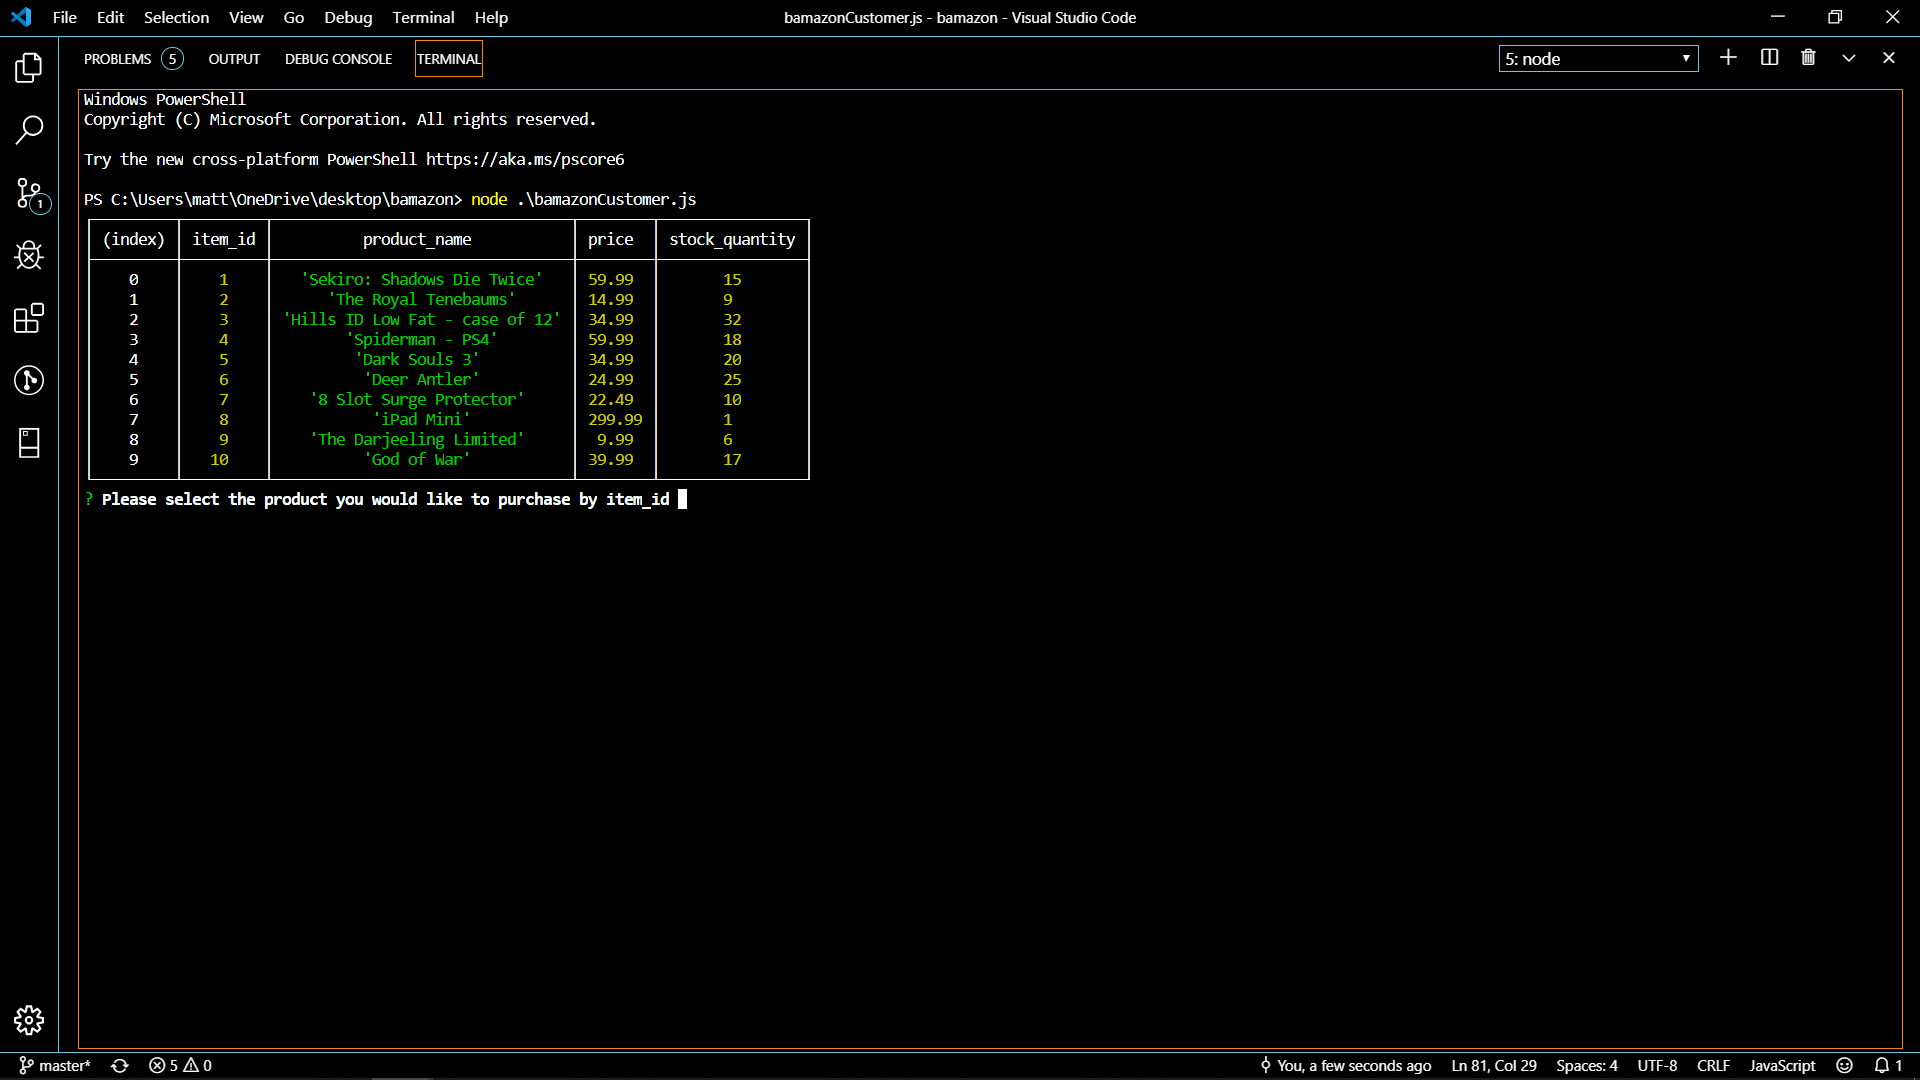Click the Ln 81, Col 29 indicator
Image resolution: width=1920 pixels, height=1080 pixels.
(1494, 1066)
